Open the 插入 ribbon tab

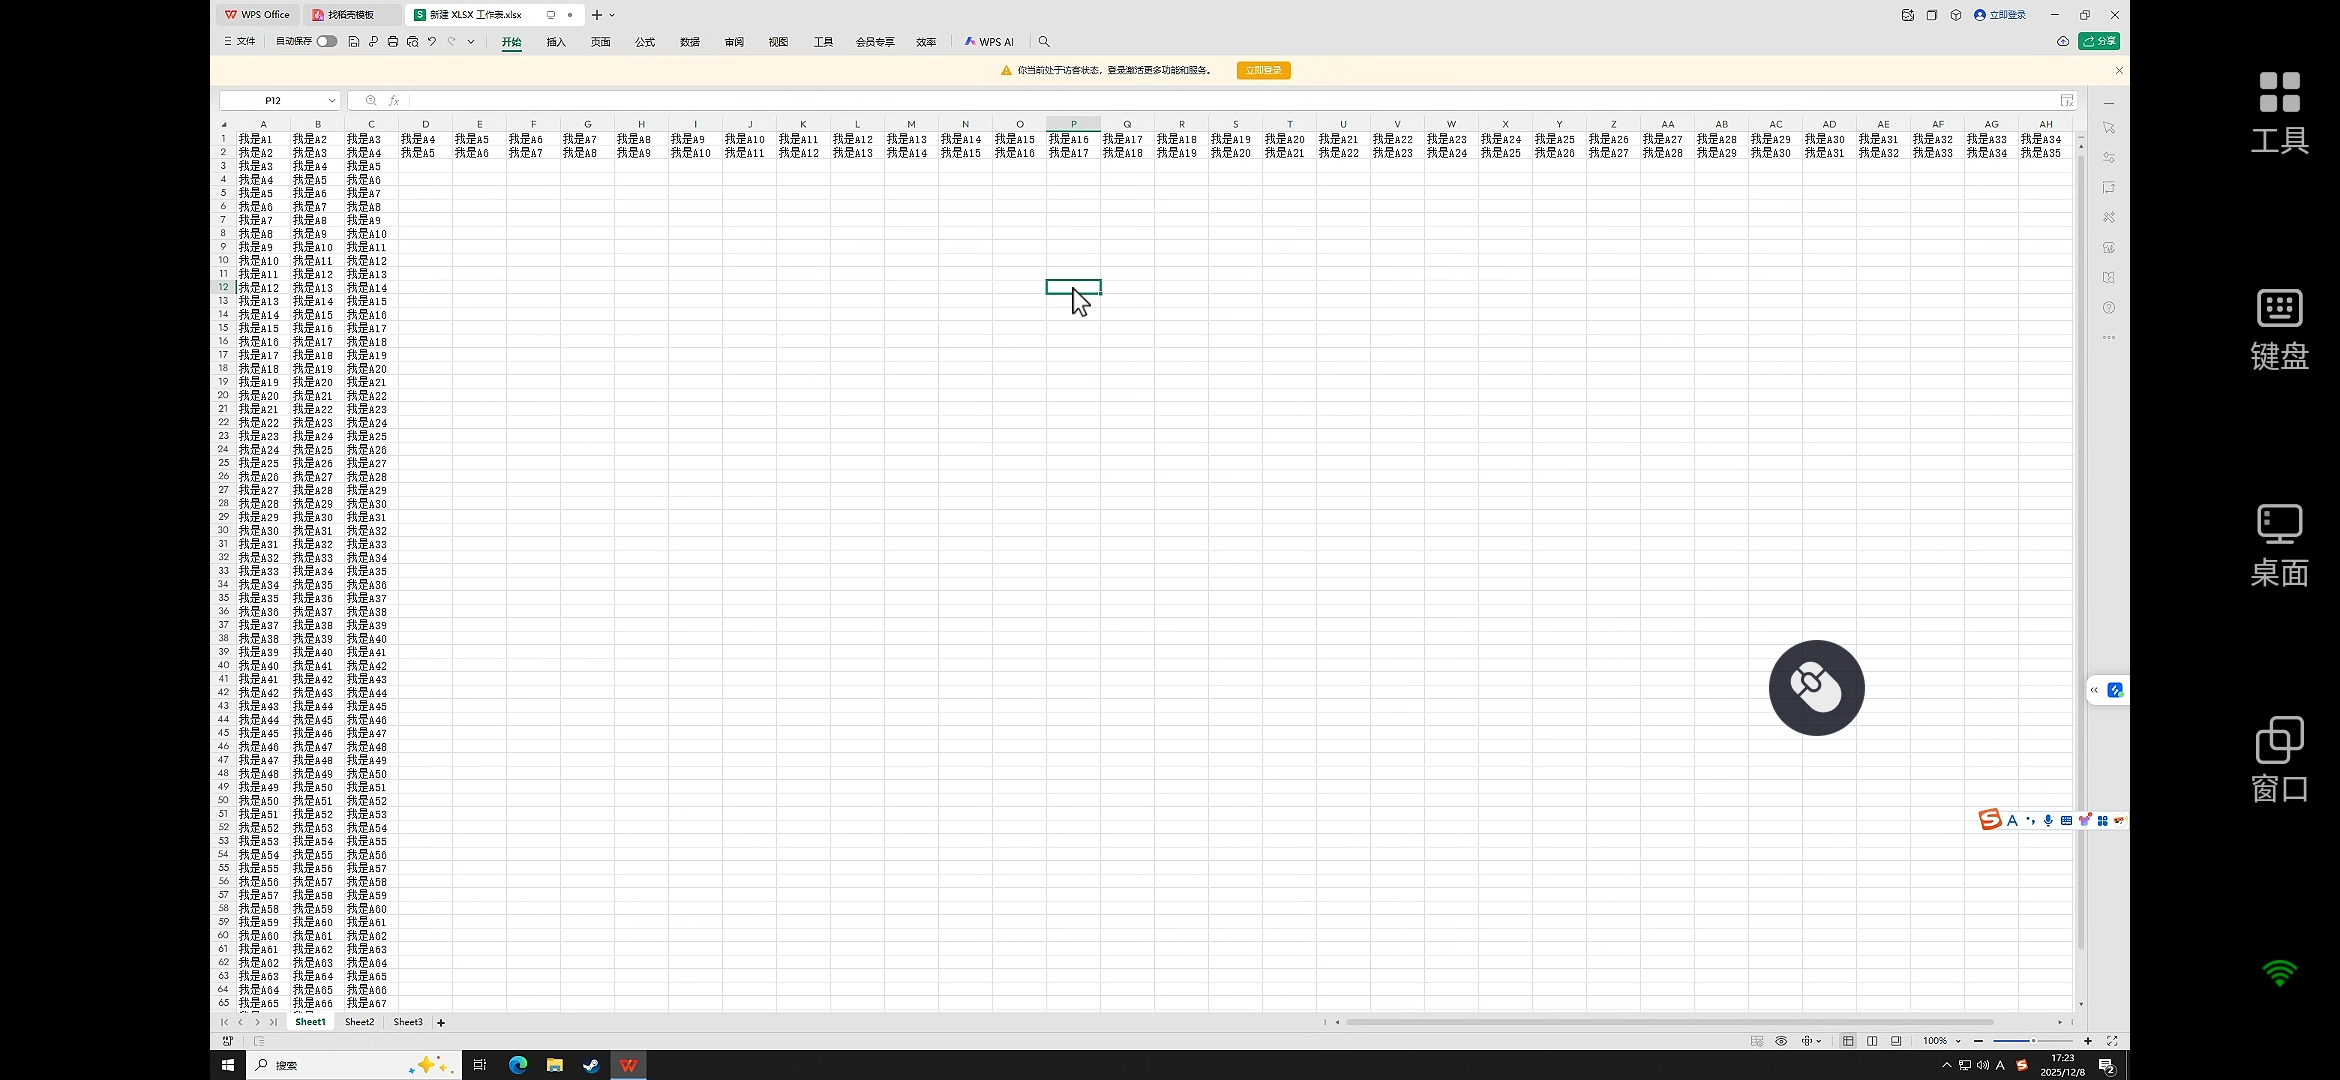pyautogui.click(x=556, y=42)
